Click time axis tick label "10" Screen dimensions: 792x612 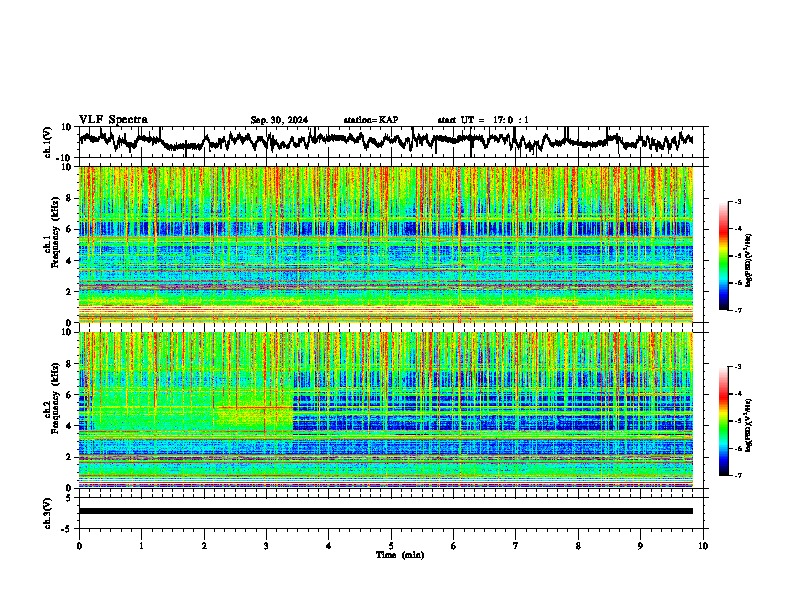pos(703,546)
